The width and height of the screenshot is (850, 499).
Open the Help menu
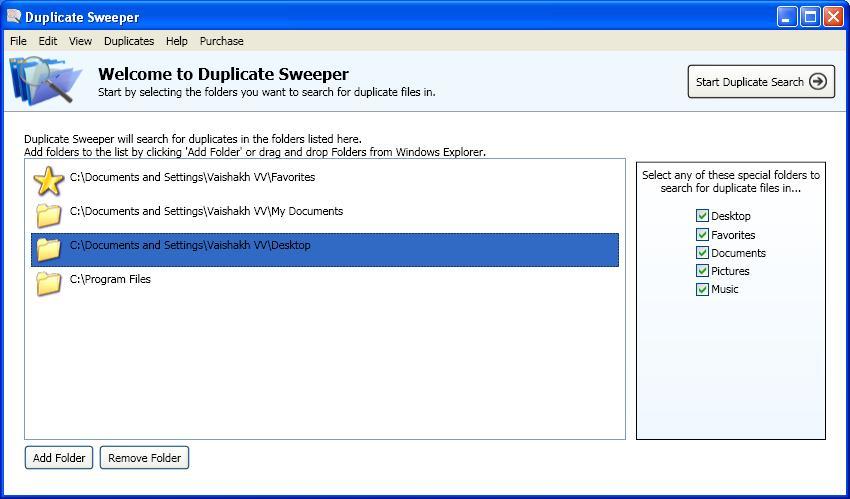click(x=177, y=41)
